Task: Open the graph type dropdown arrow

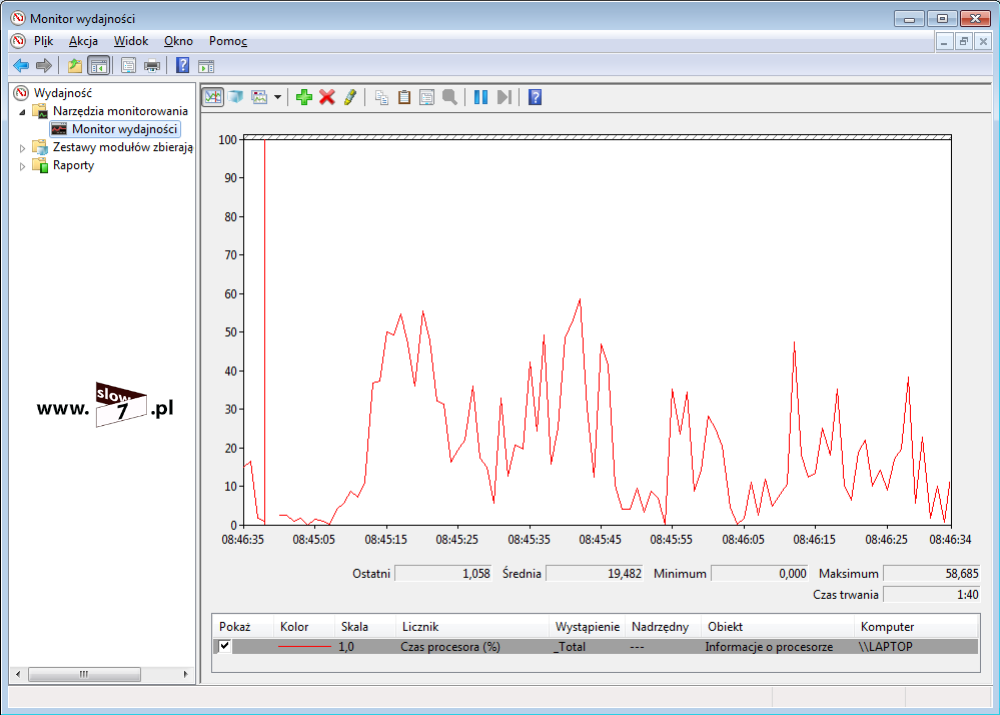Action: click(277, 97)
